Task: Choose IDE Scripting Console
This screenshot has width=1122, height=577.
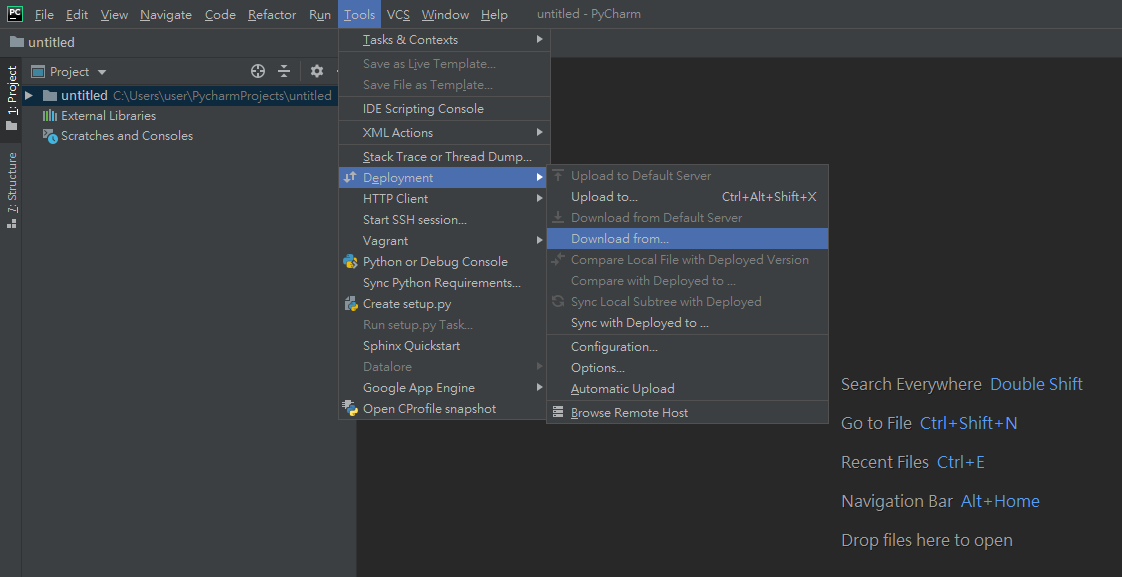Action: (444, 109)
